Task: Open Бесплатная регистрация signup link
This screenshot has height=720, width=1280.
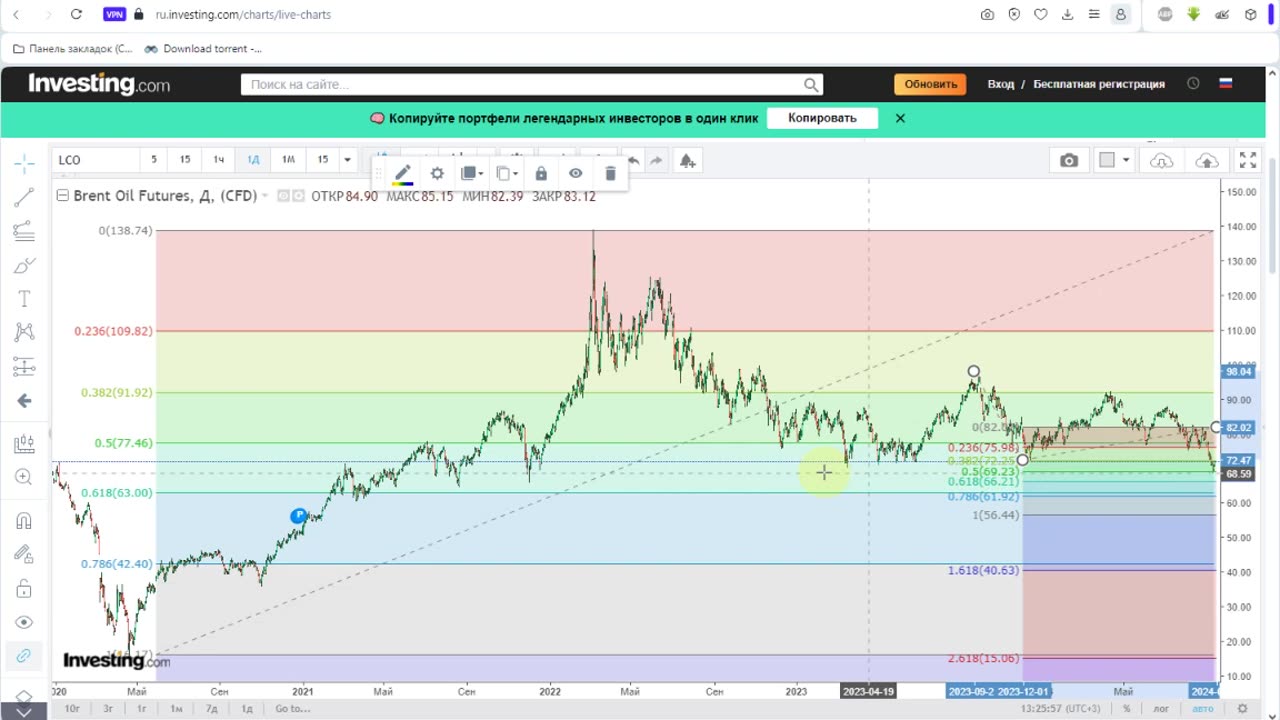Action: (x=1099, y=84)
